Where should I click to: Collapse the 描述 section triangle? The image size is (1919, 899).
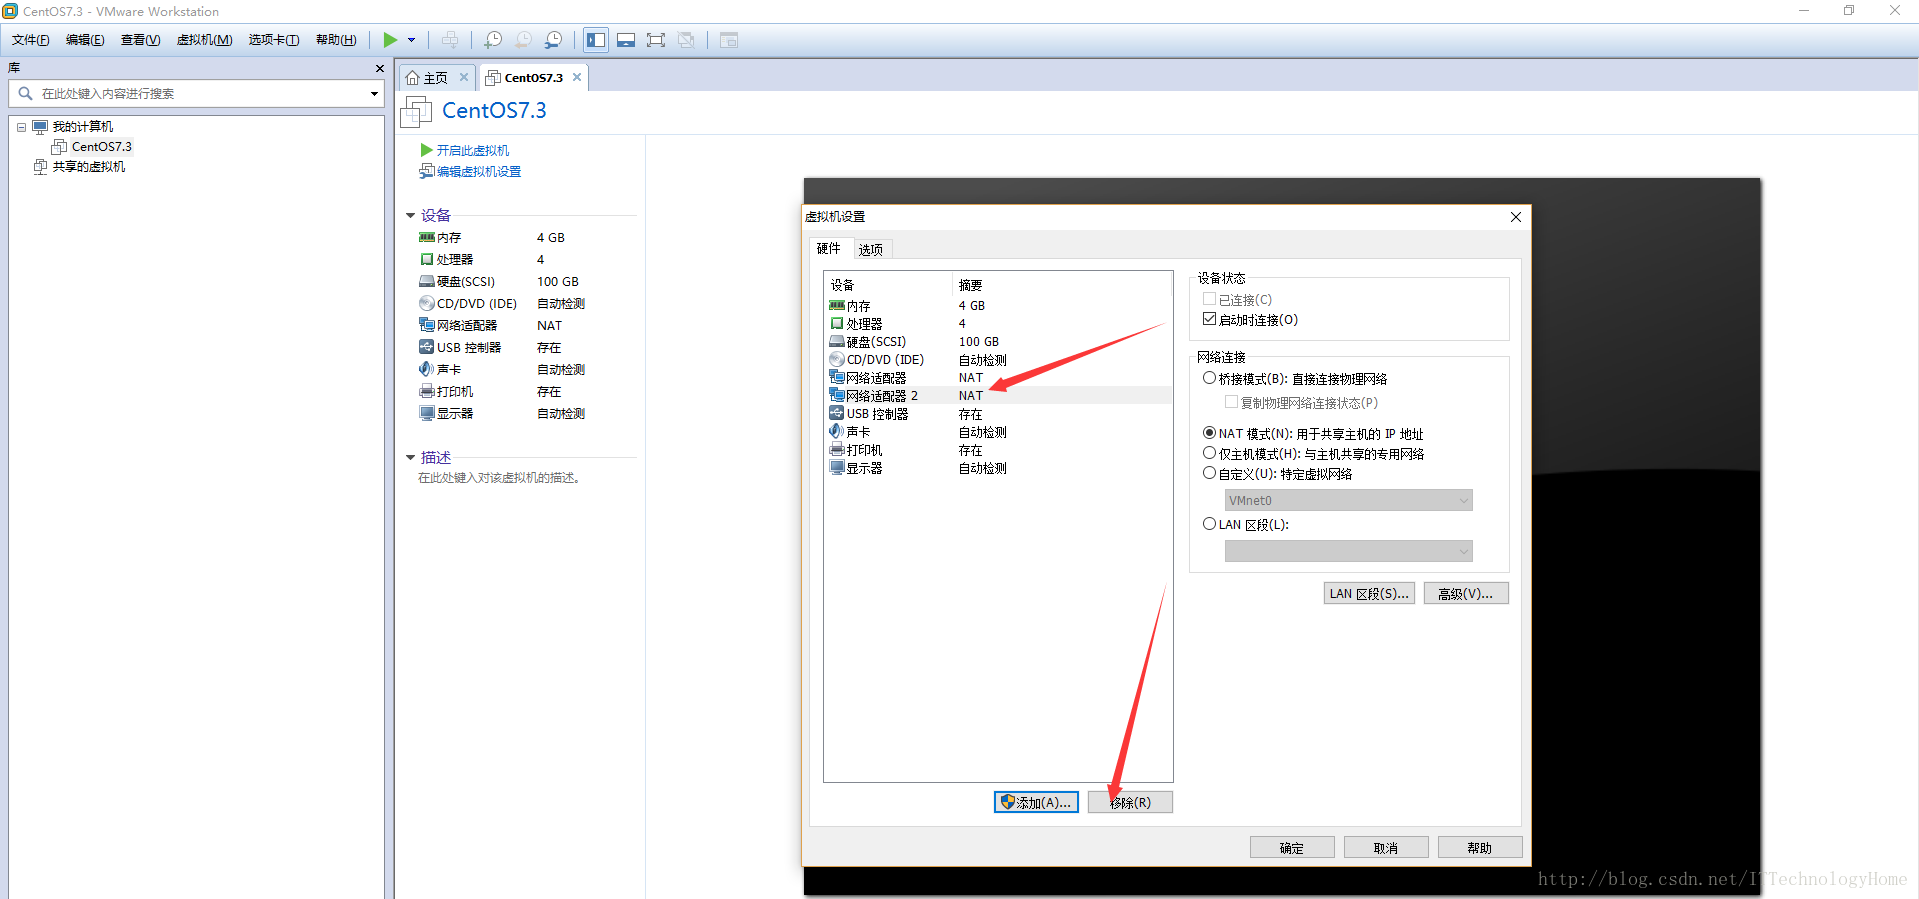click(410, 458)
